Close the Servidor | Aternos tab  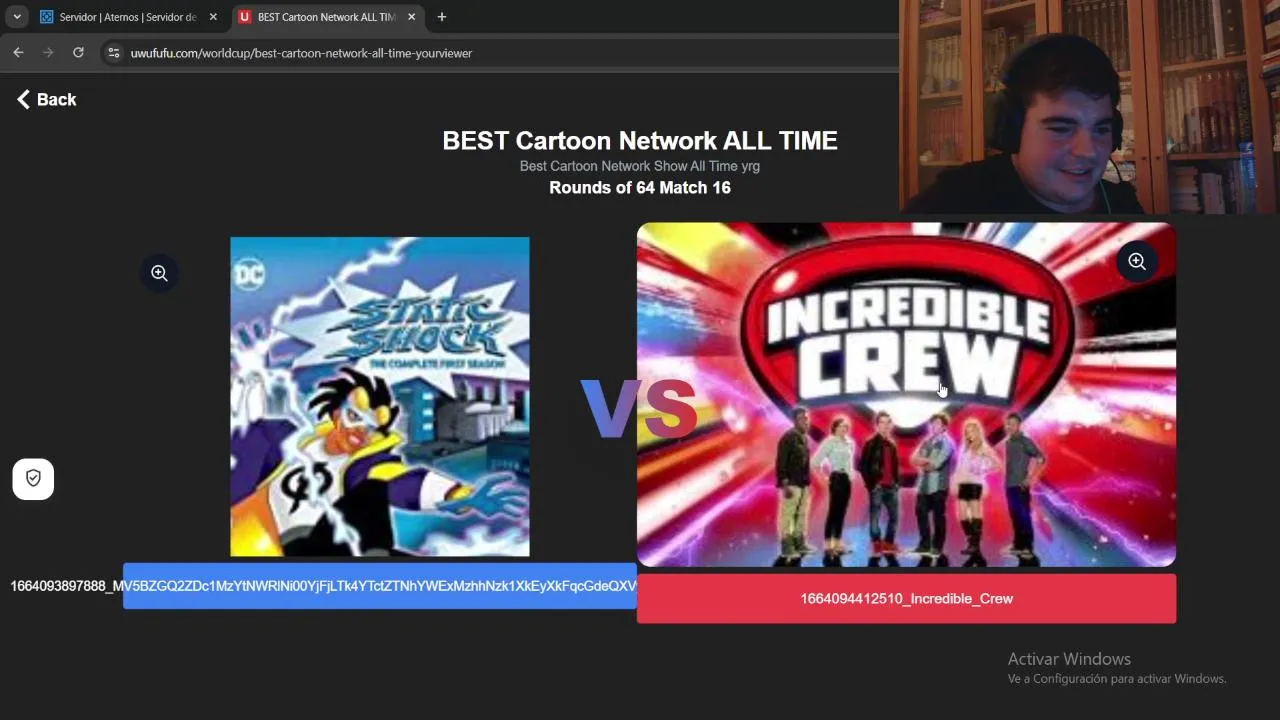(213, 17)
